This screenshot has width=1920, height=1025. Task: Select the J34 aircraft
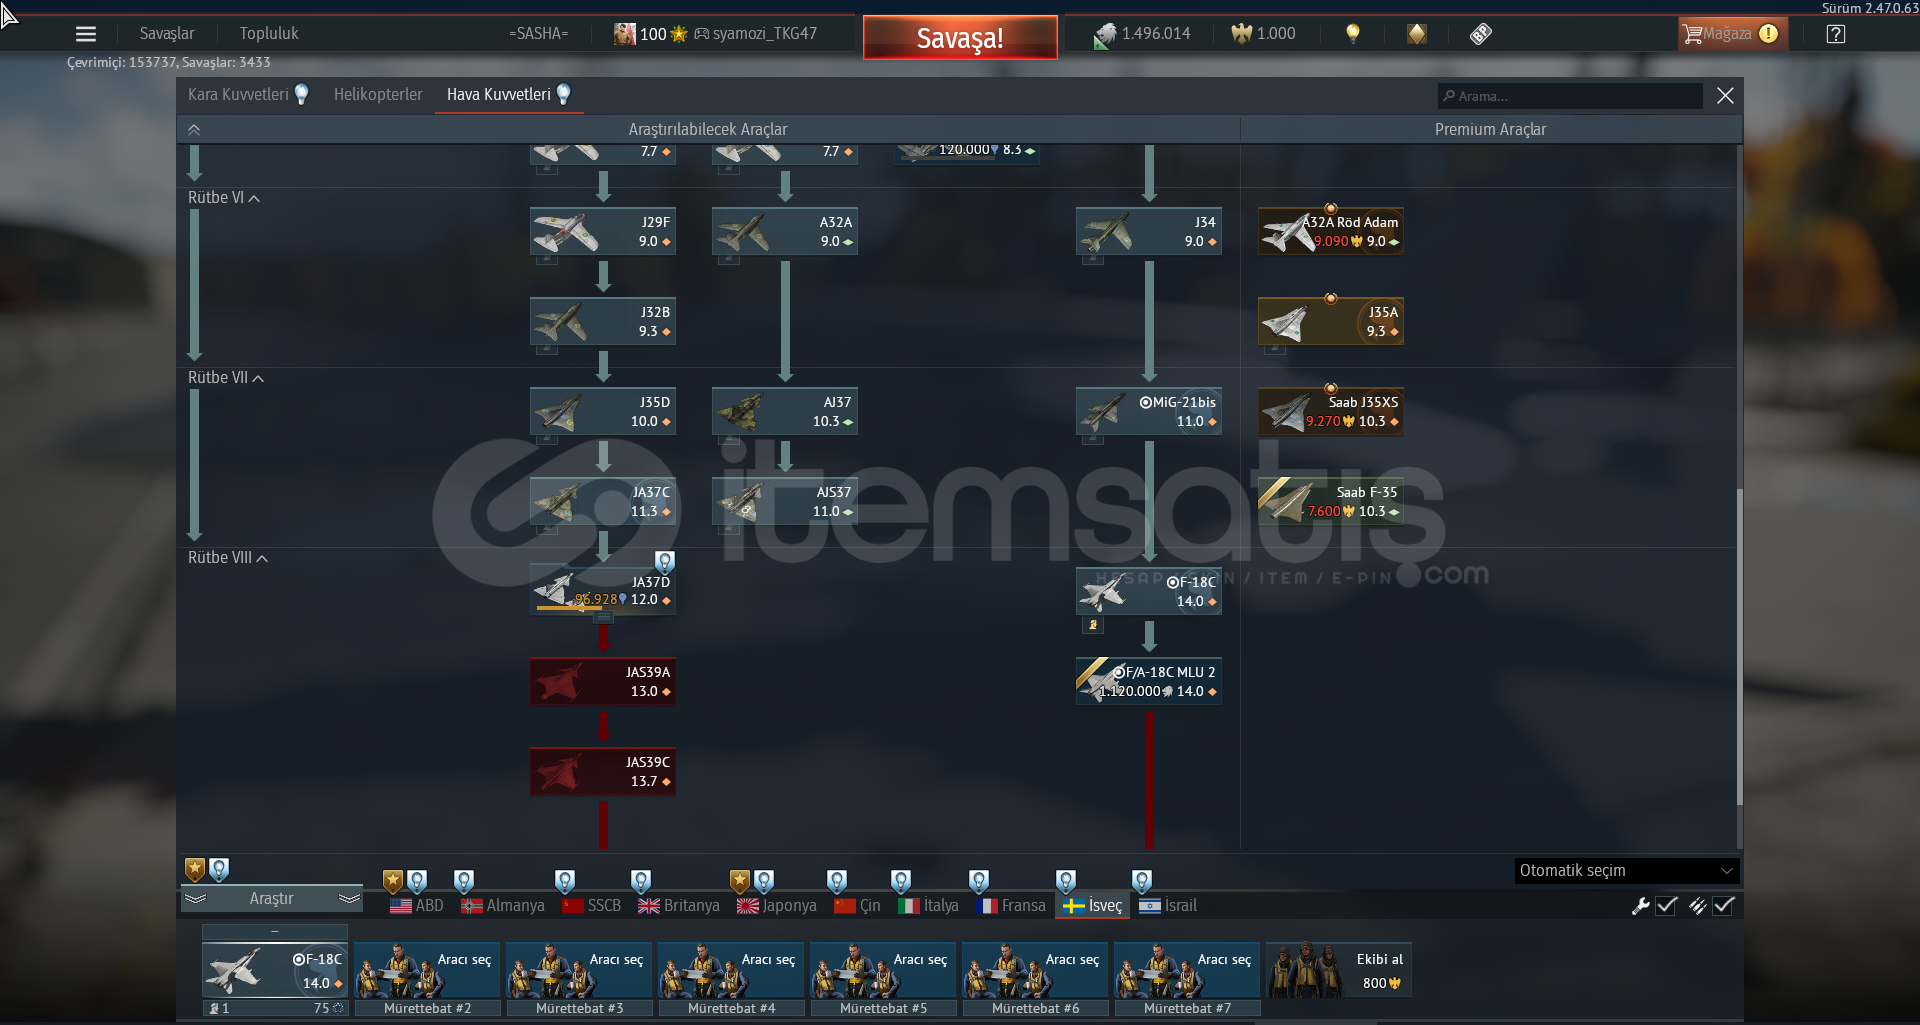coord(1149,232)
